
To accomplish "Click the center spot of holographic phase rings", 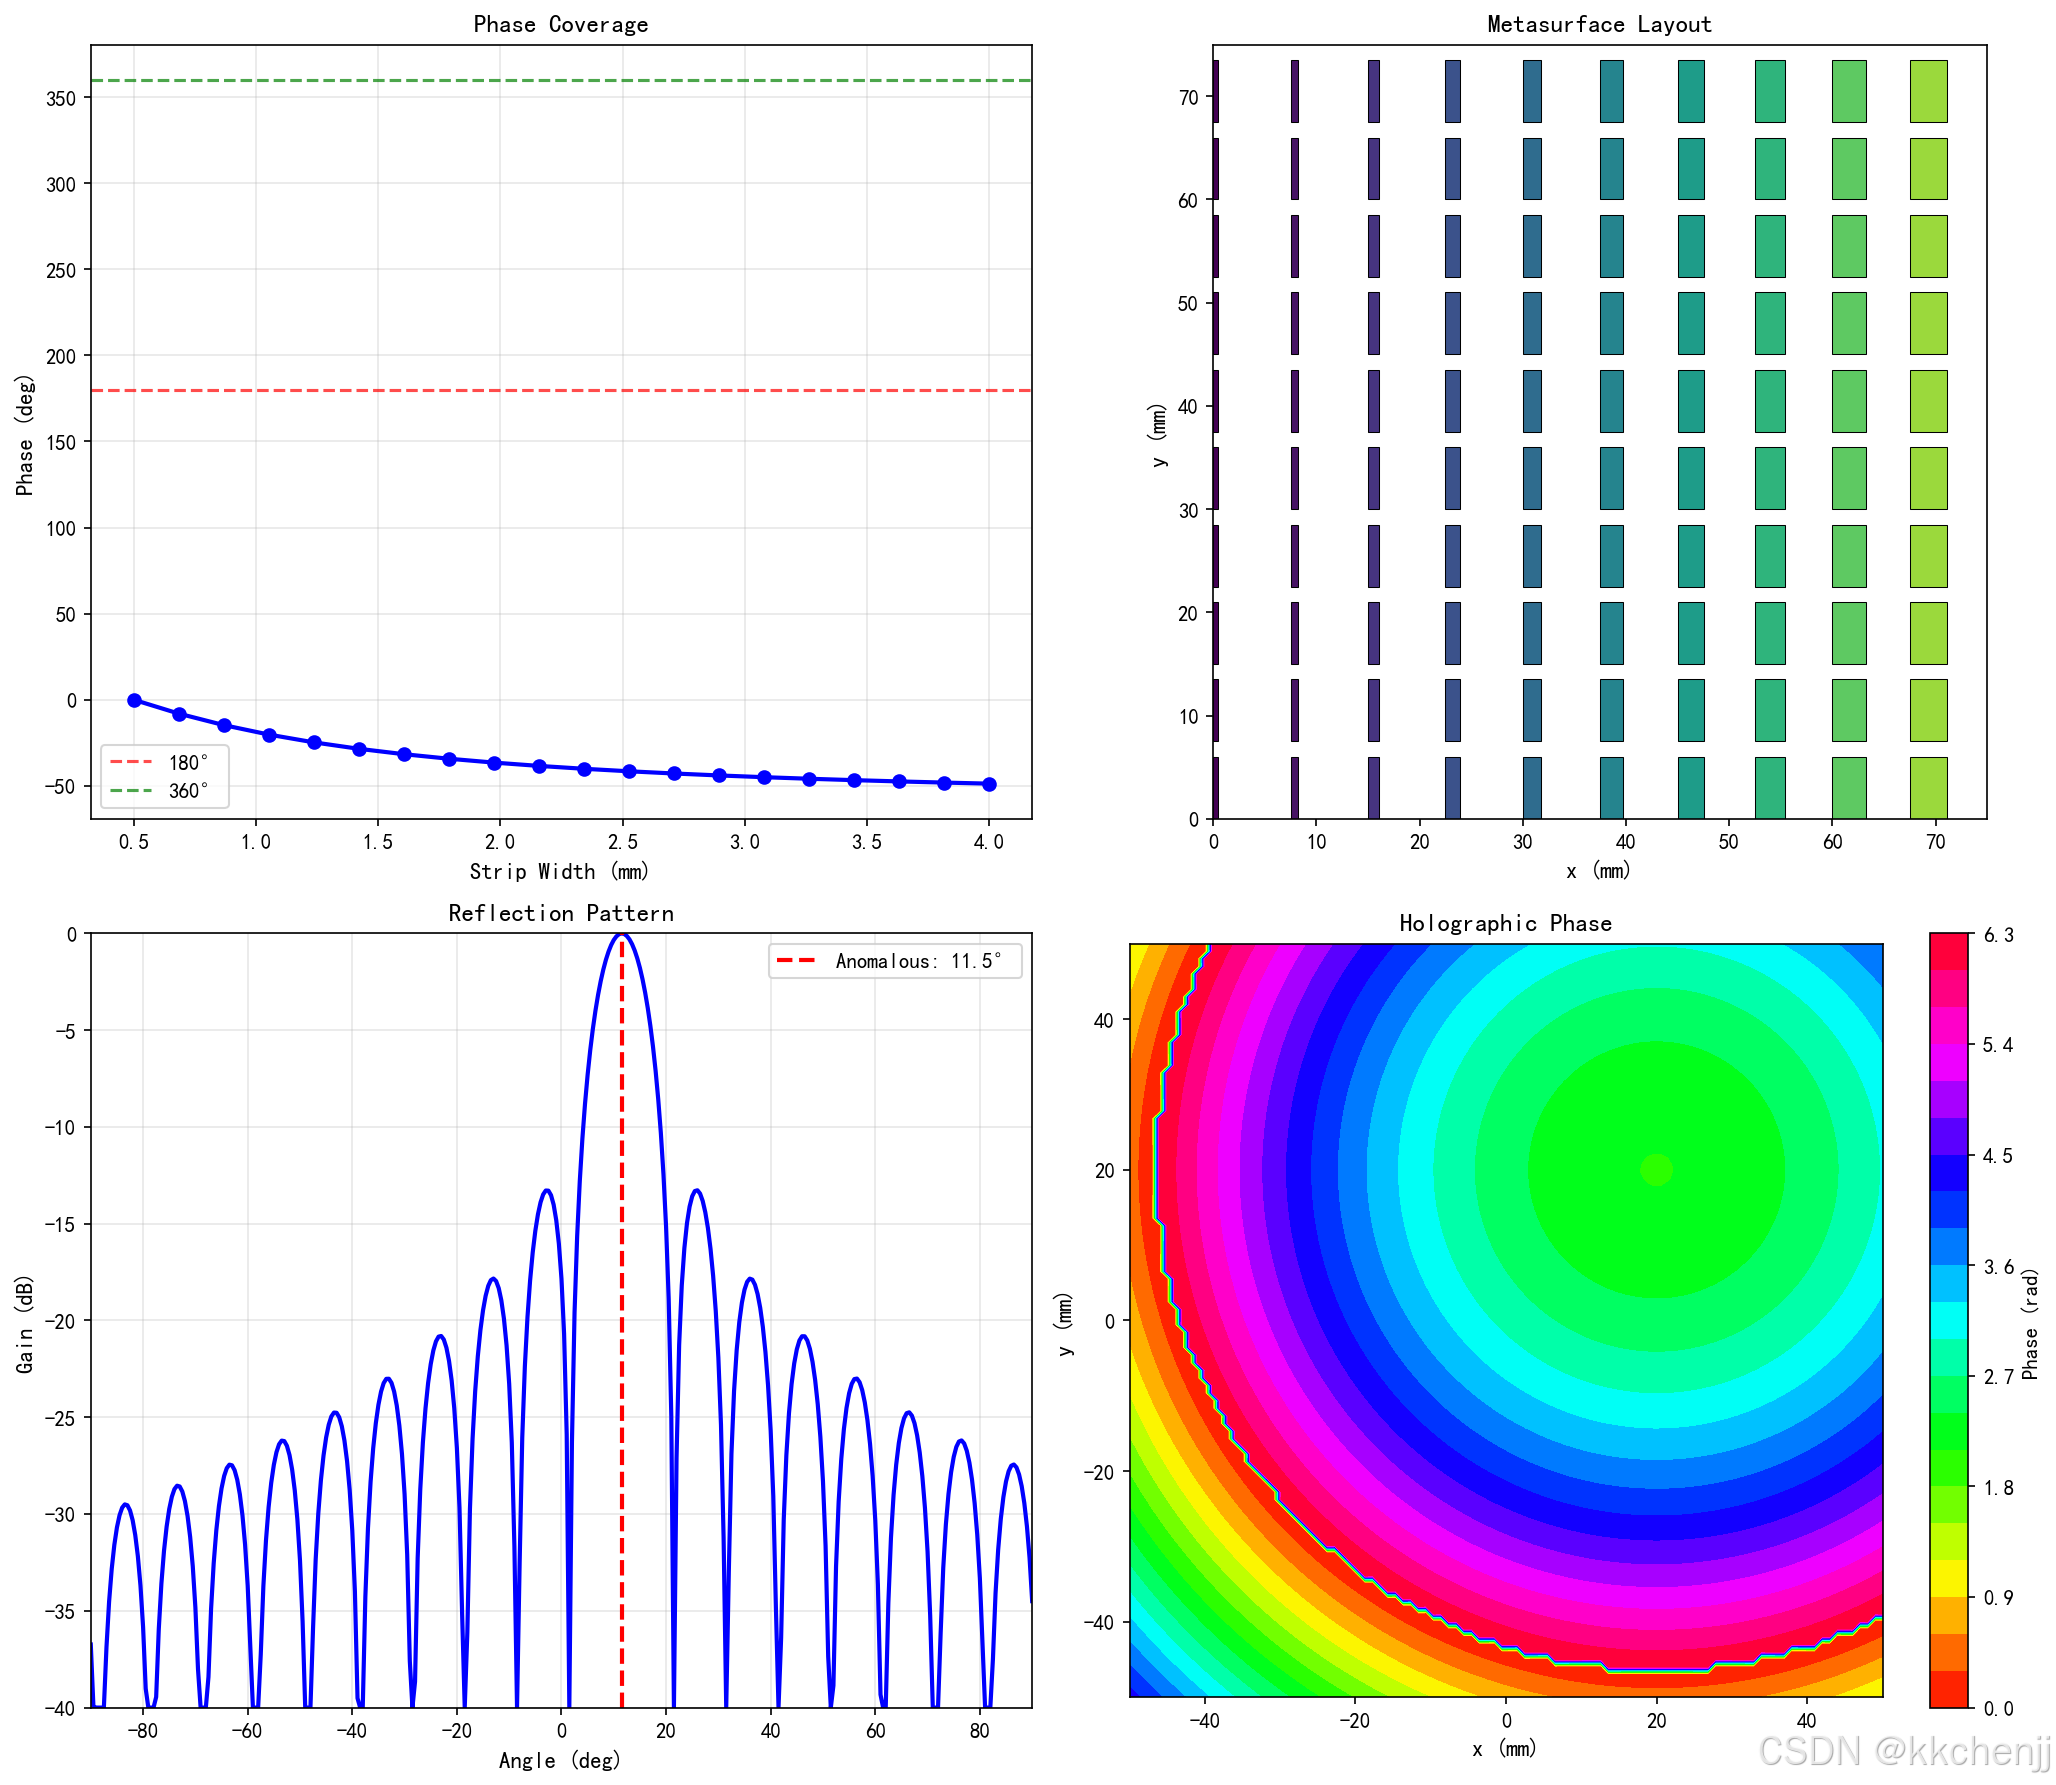I will tap(1656, 1169).
